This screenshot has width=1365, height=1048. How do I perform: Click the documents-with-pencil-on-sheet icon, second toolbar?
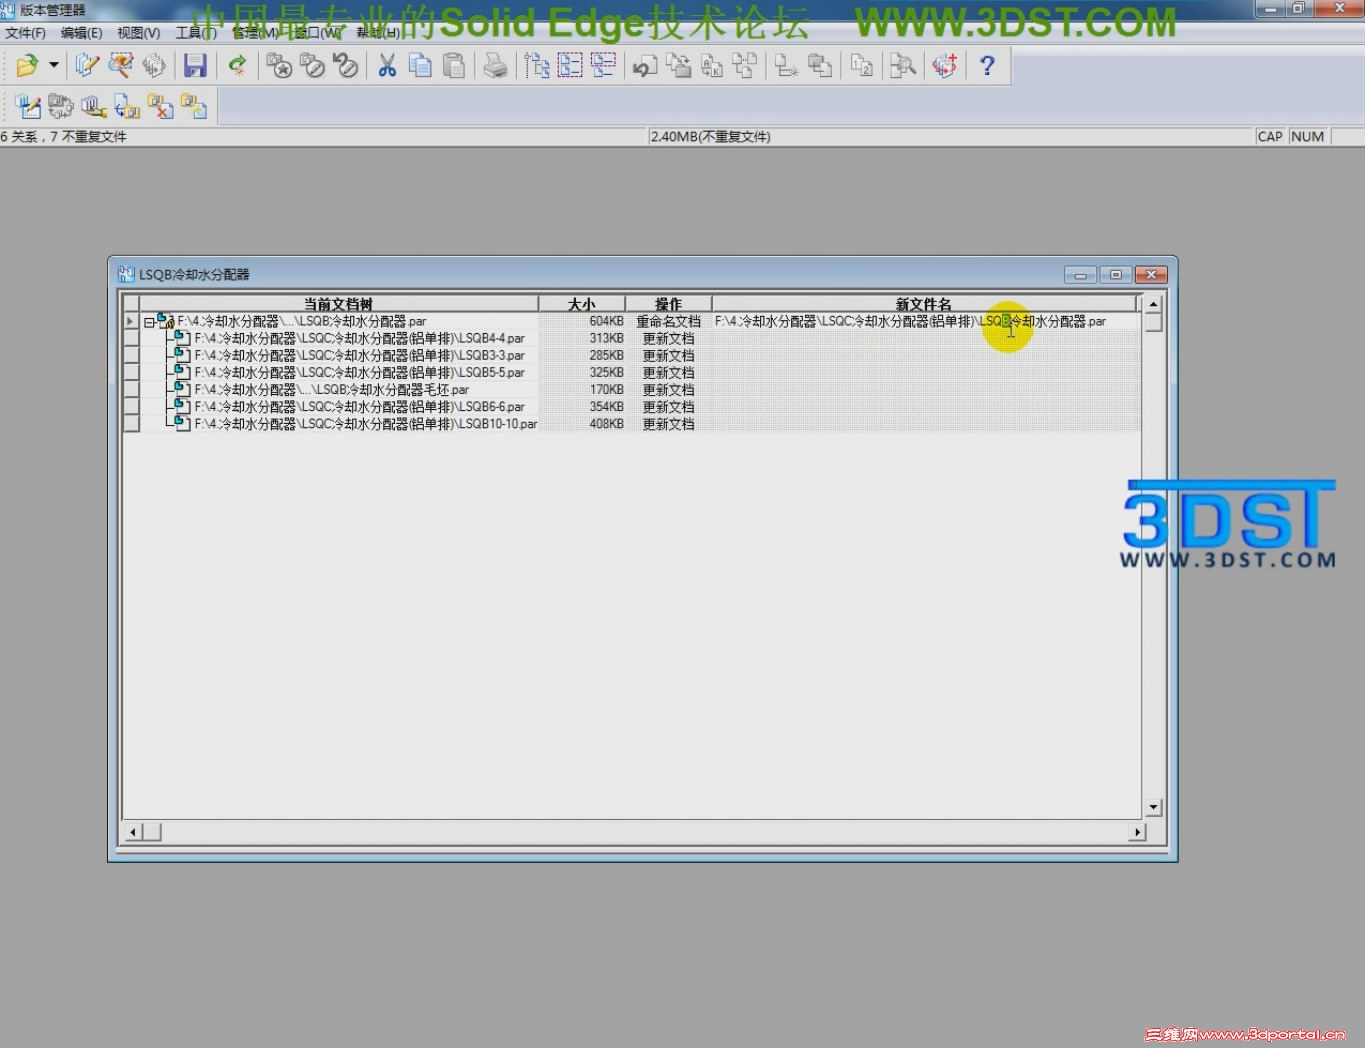pyautogui.click(x=28, y=106)
